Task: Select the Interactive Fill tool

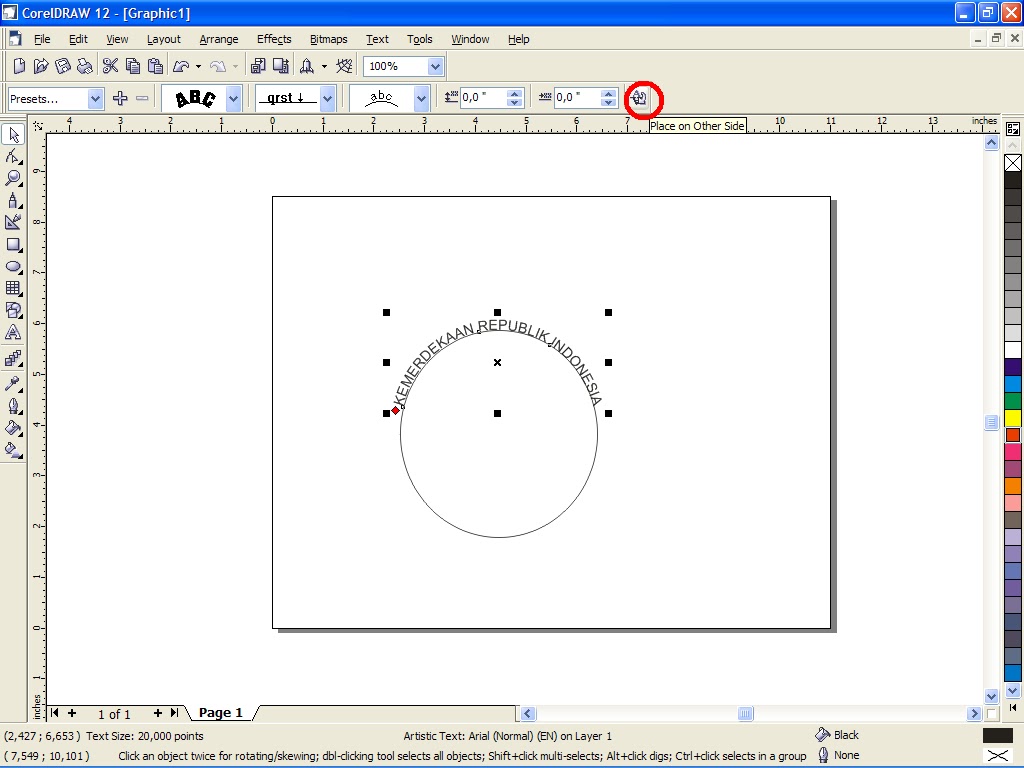Action: pos(13,450)
